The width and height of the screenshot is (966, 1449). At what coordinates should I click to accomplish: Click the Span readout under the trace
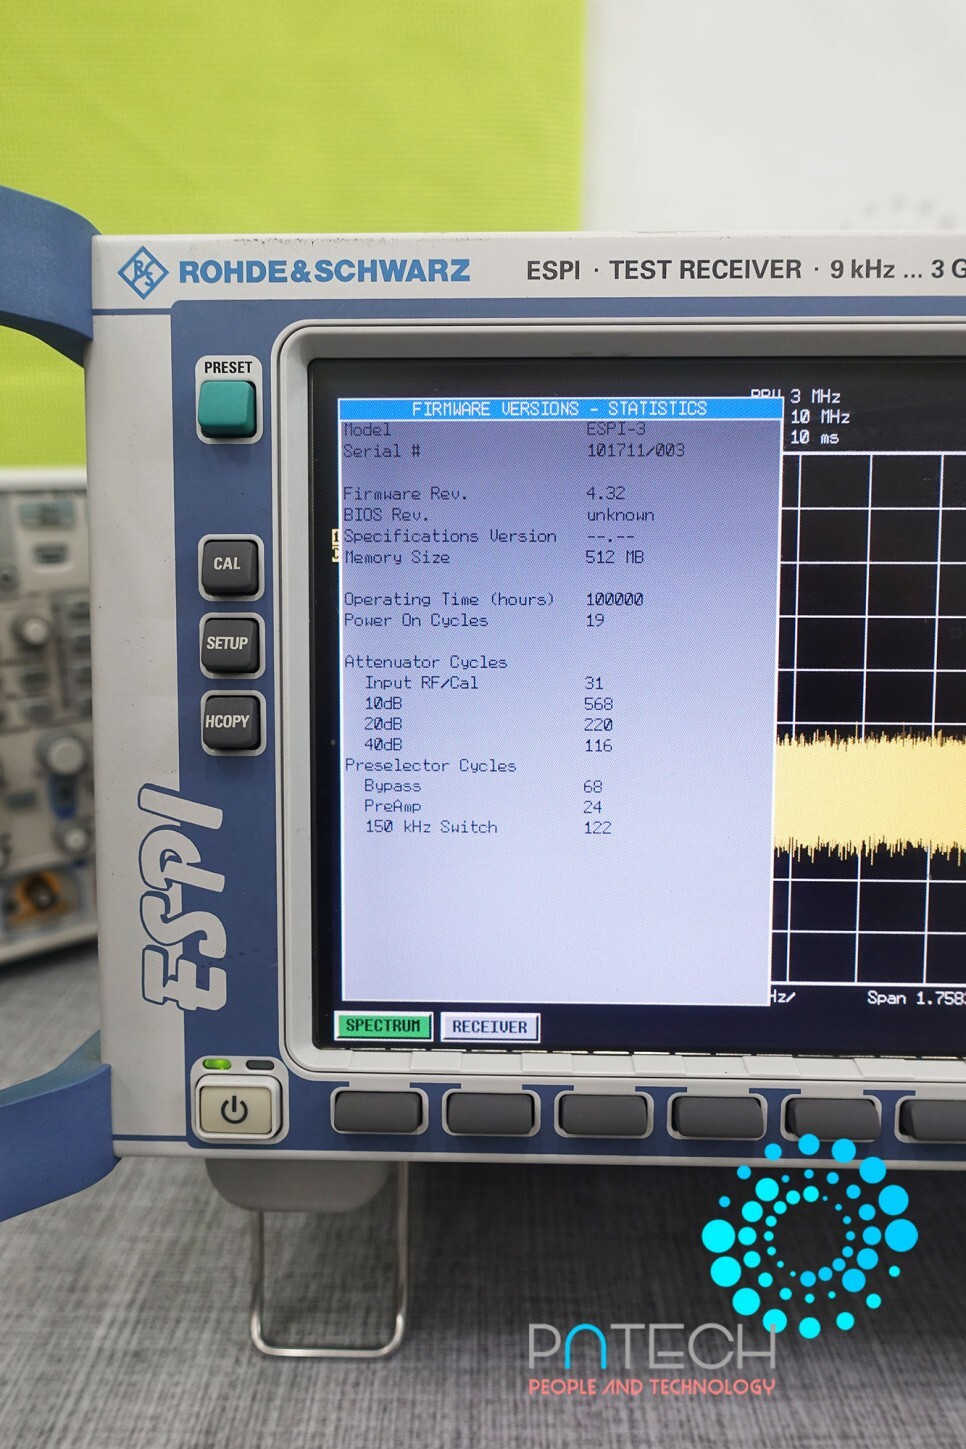tap(916, 998)
